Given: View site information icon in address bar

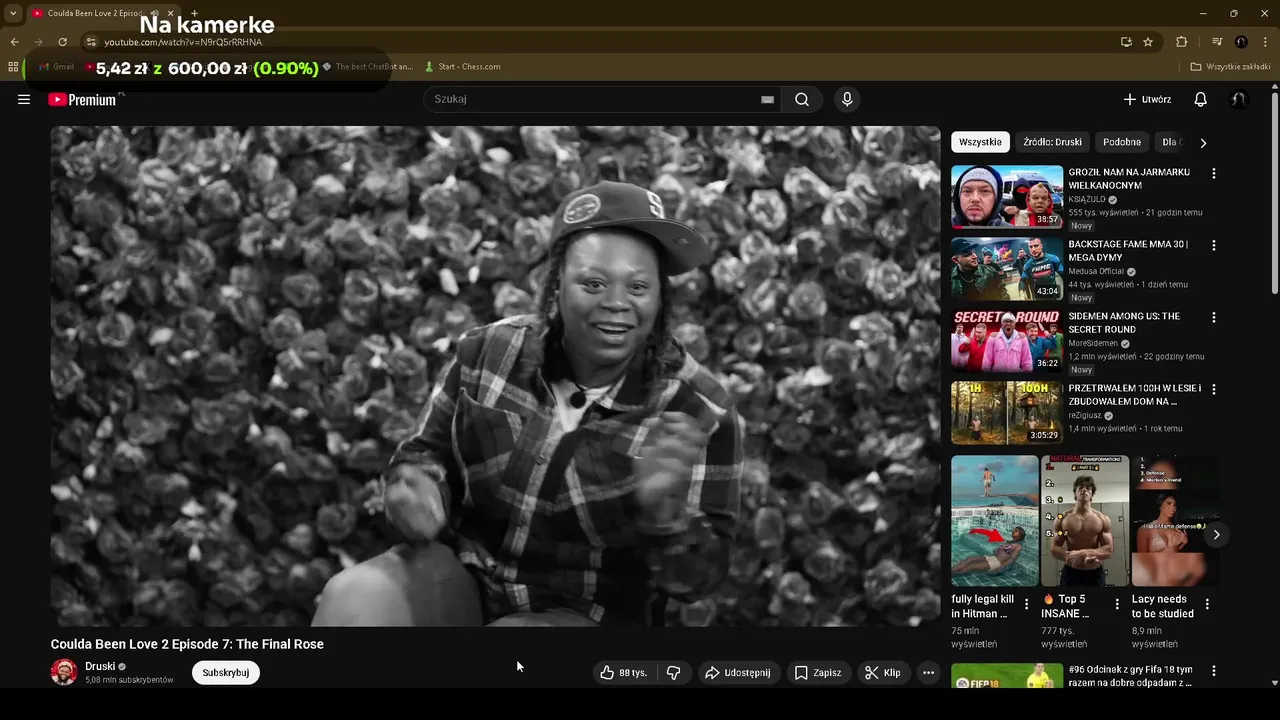Looking at the screenshot, I should (x=91, y=42).
